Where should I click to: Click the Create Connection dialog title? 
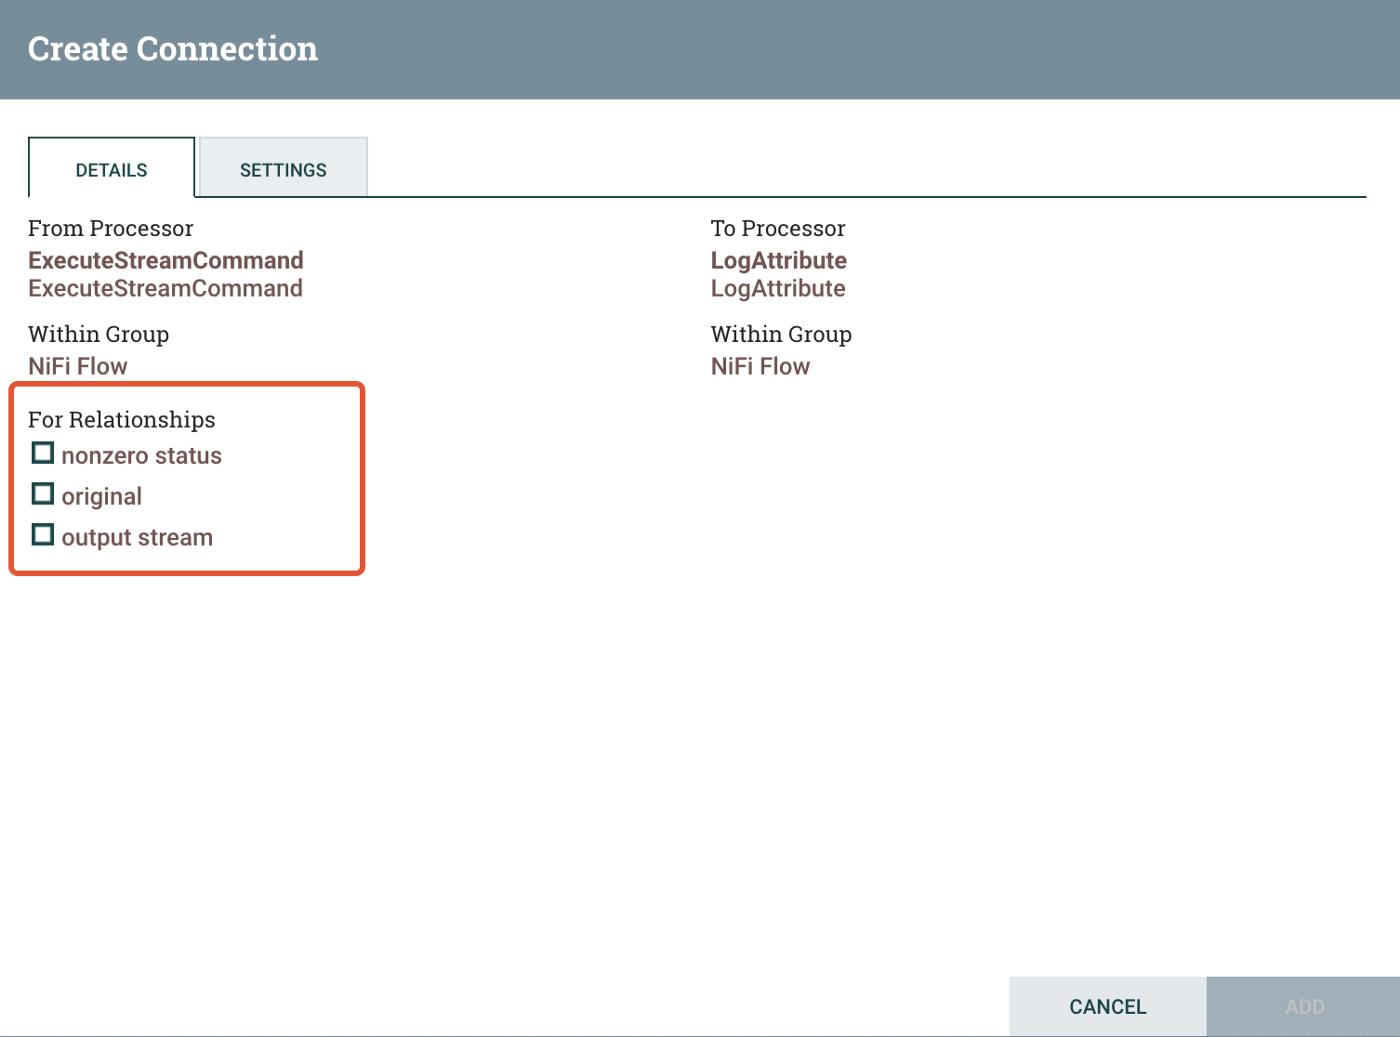(173, 49)
